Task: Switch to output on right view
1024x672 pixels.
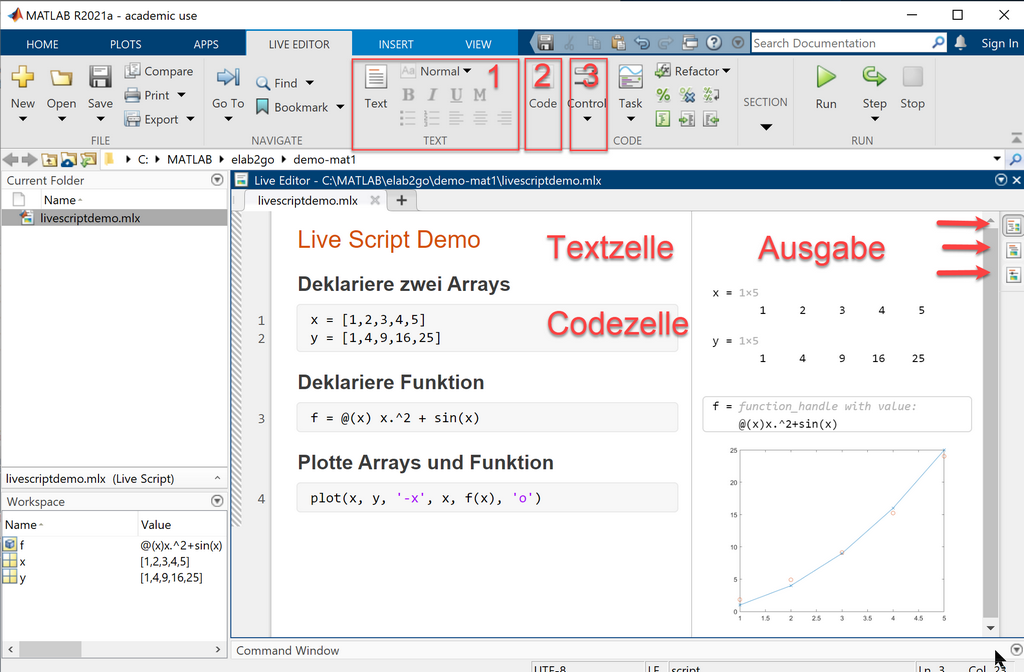Action: click(x=1014, y=227)
